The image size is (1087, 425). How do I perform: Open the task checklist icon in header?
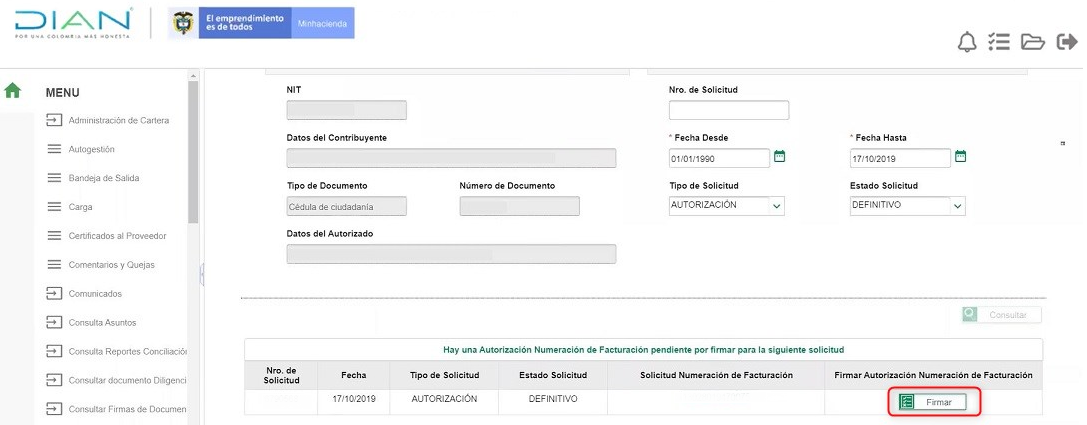pyautogui.click(x=999, y=42)
